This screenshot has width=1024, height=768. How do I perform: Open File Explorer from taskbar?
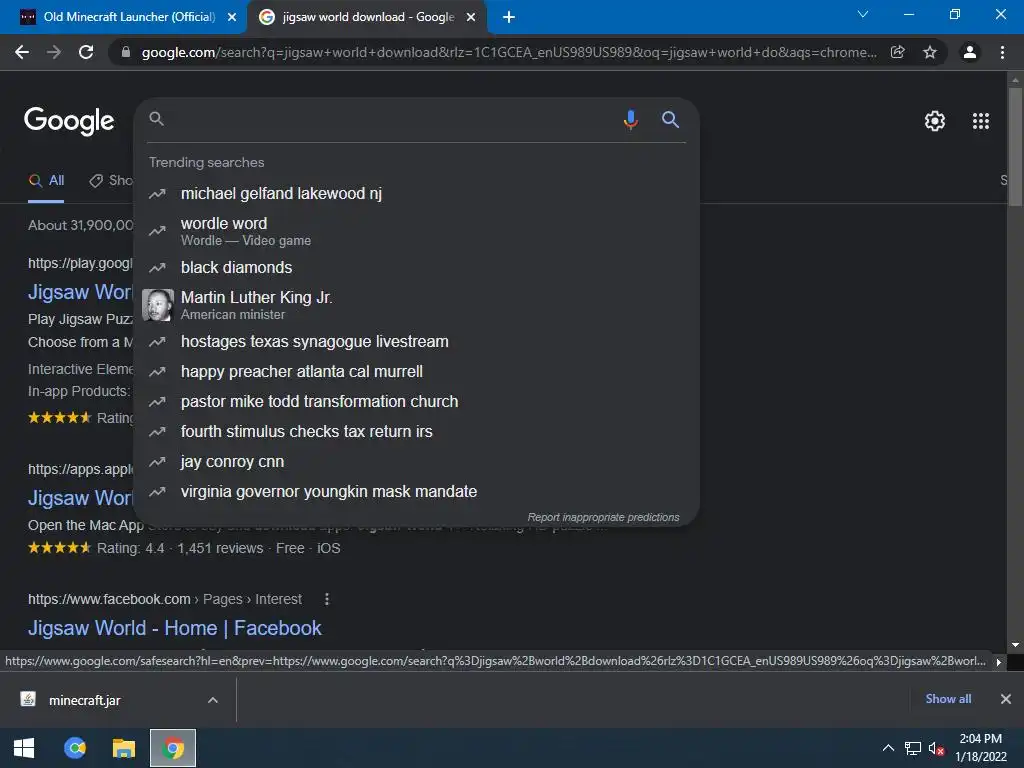click(x=123, y=748)
